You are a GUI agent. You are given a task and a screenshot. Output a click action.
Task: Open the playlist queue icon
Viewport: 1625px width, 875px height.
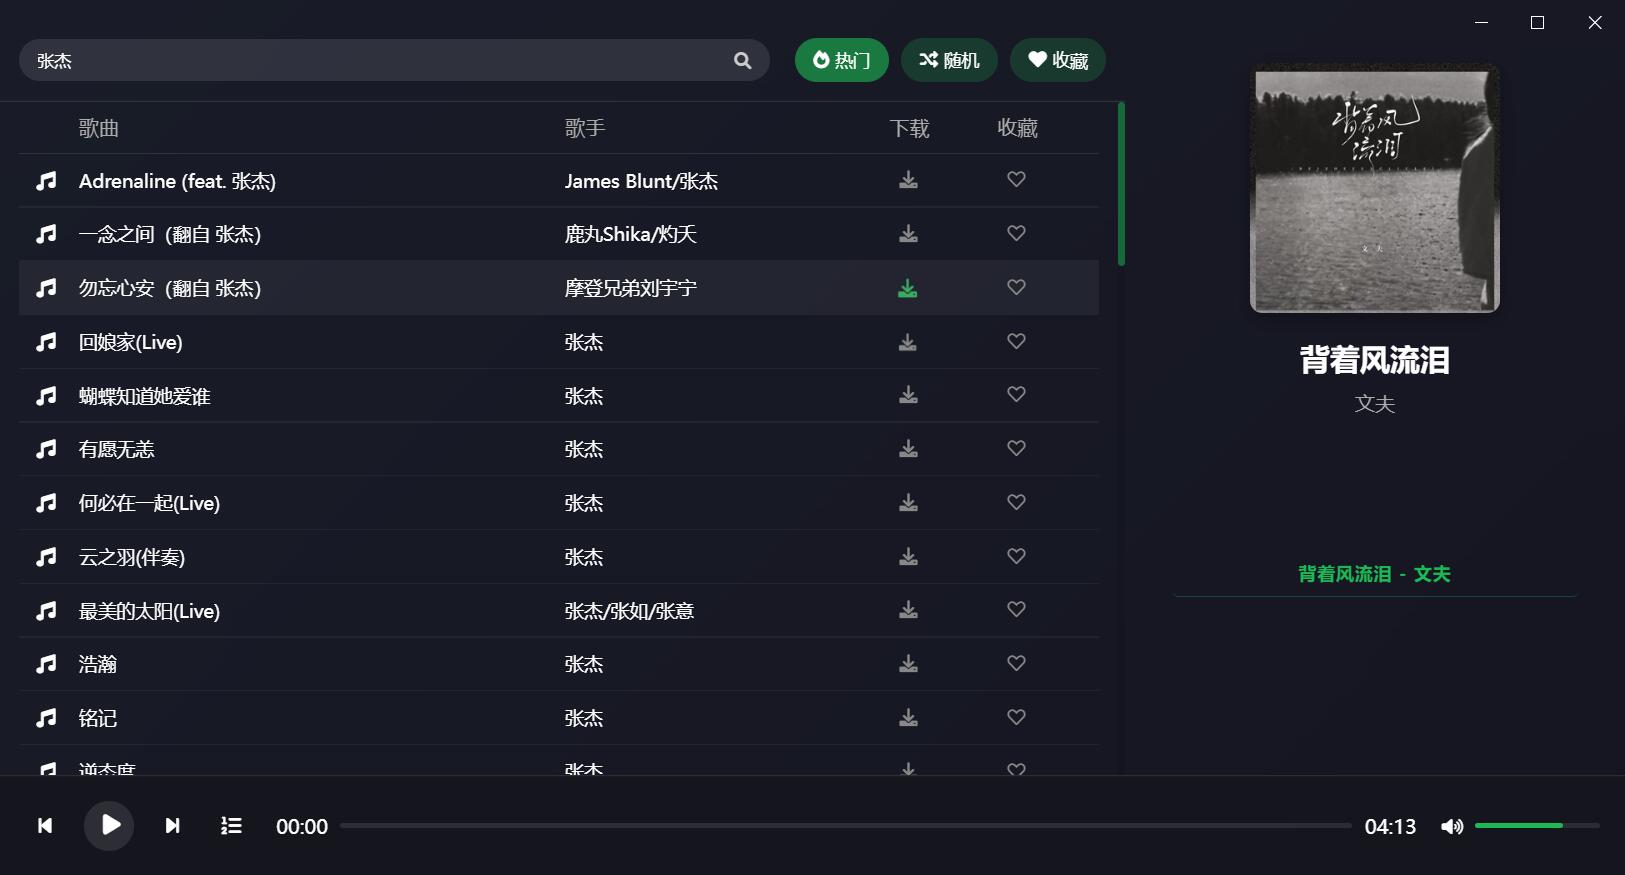(231, 826)
